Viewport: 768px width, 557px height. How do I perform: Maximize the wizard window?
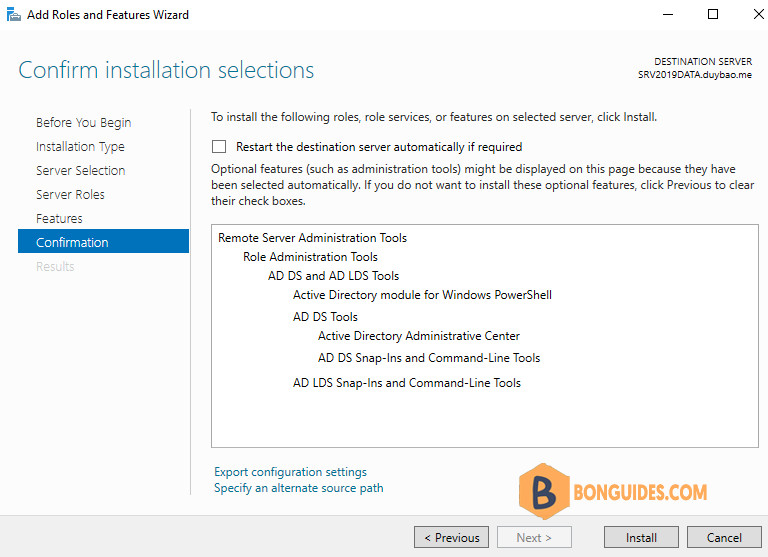pos(713,14)
